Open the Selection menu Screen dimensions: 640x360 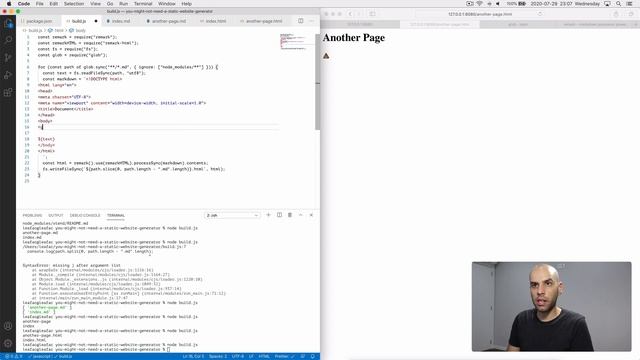click(74, 4)
